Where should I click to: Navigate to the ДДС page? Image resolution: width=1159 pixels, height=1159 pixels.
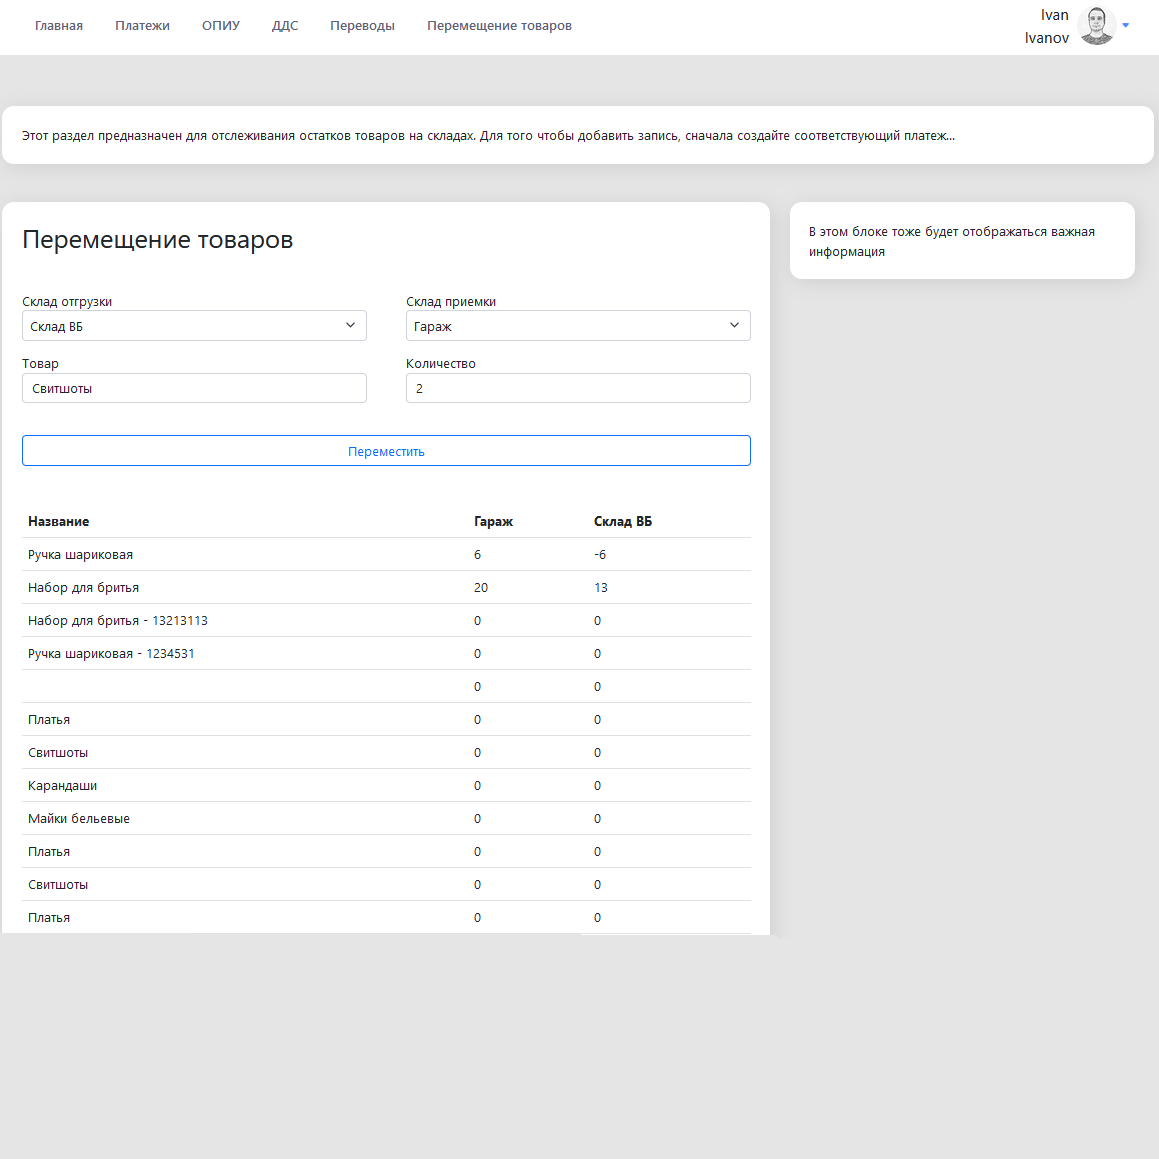pyautogui.click(x=285, y=26)
